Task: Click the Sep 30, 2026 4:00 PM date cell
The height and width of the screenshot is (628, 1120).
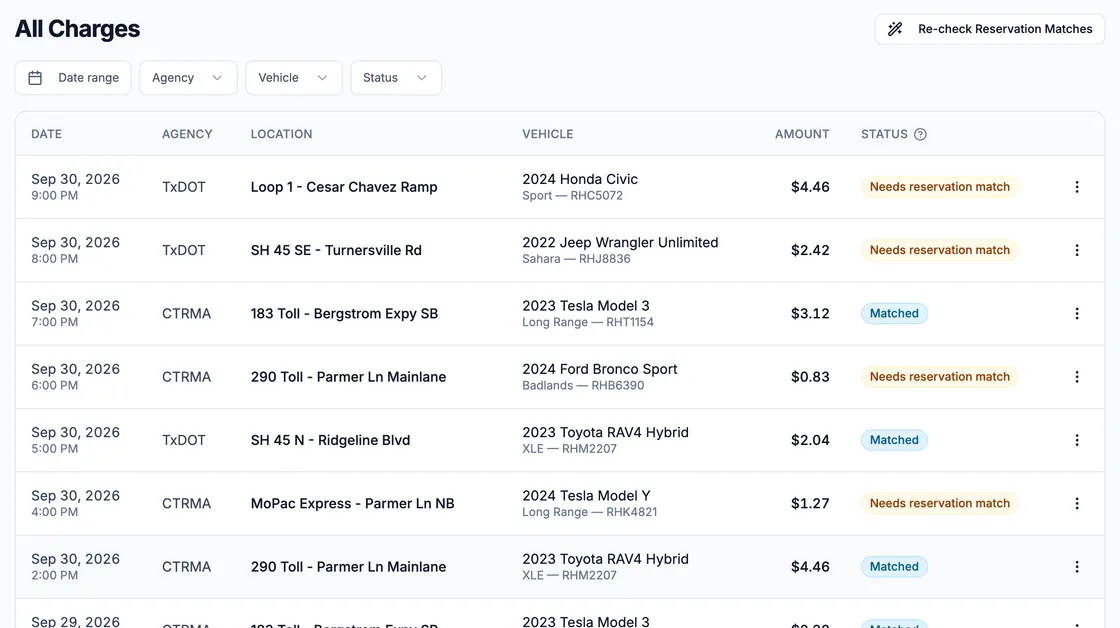Action: coord(75,504)
